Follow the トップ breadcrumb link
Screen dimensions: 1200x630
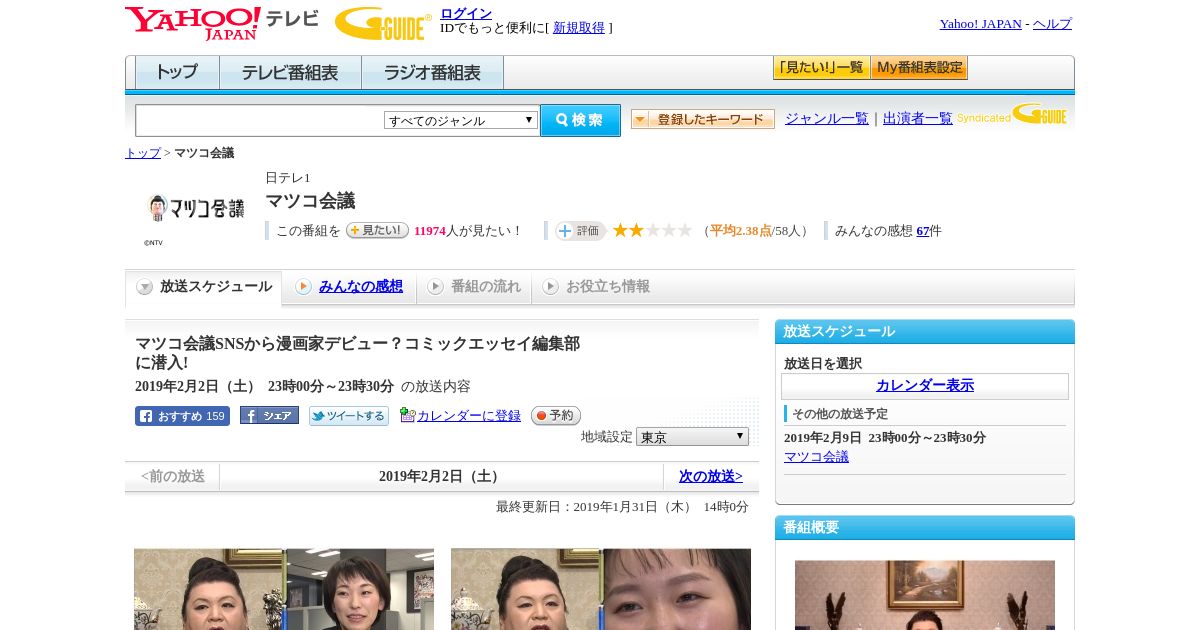(x=143, y=153)
